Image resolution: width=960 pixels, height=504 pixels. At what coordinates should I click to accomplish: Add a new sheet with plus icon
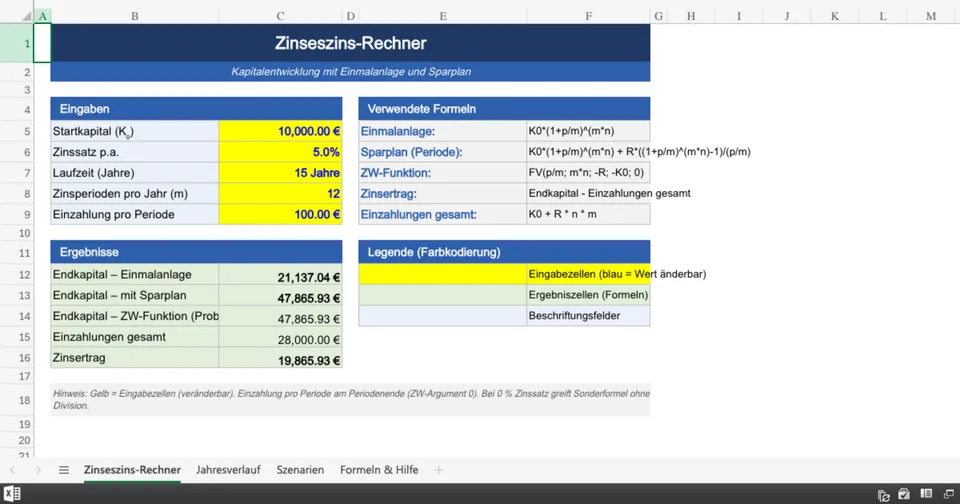(438, 470)
